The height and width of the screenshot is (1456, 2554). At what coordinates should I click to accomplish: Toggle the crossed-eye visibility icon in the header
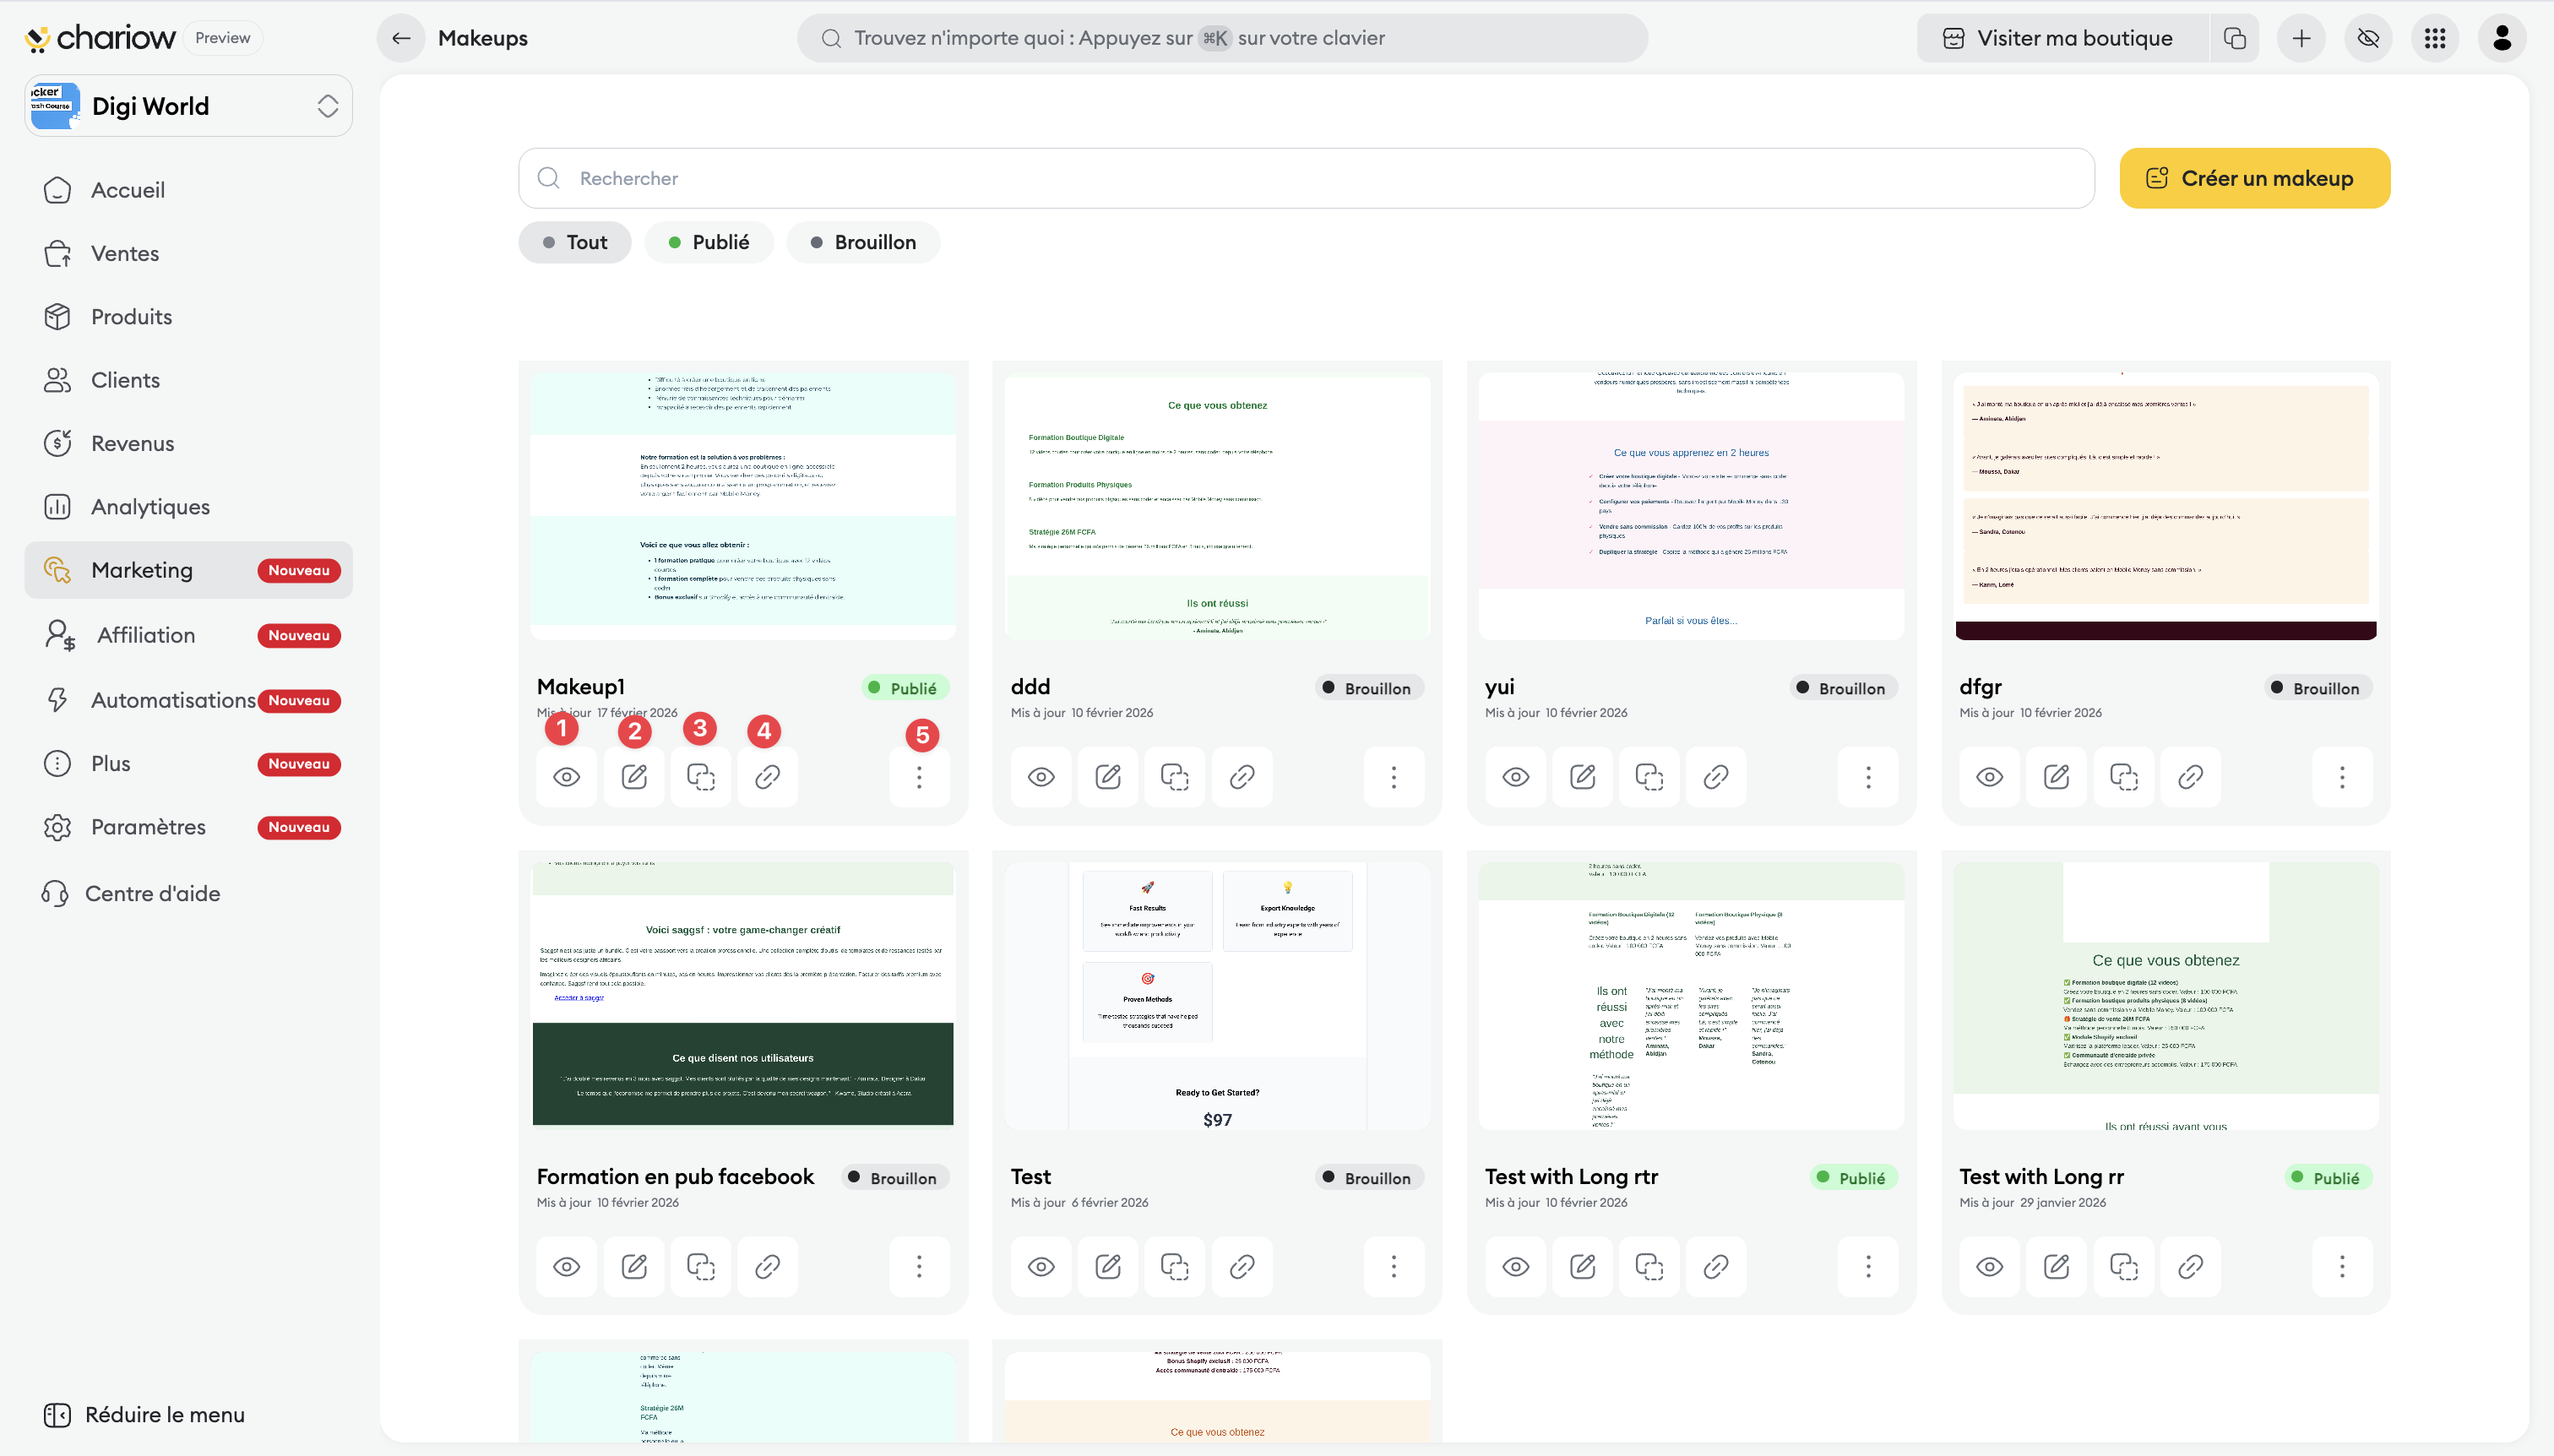coord(2367,38)
